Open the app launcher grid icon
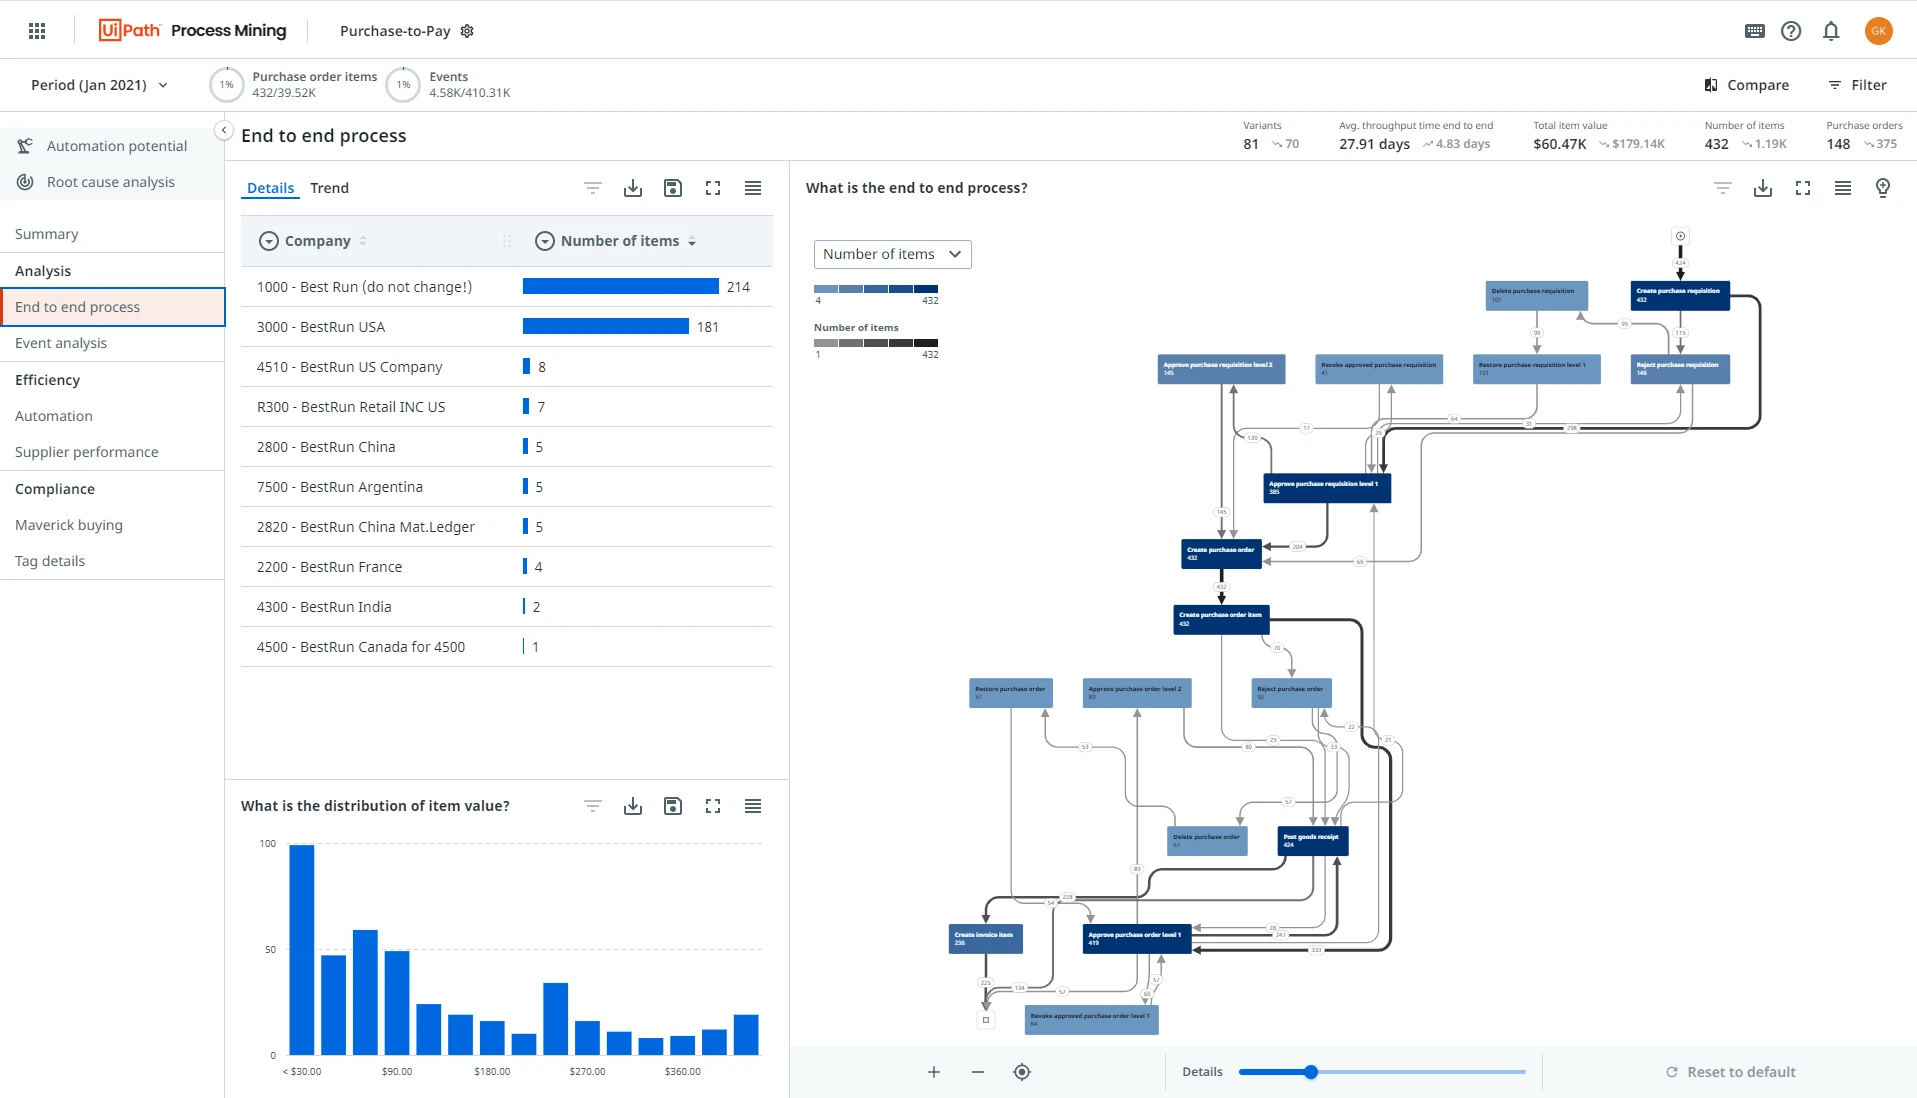This screenshot has height=1098, width=1917. [x=37, y=31]
